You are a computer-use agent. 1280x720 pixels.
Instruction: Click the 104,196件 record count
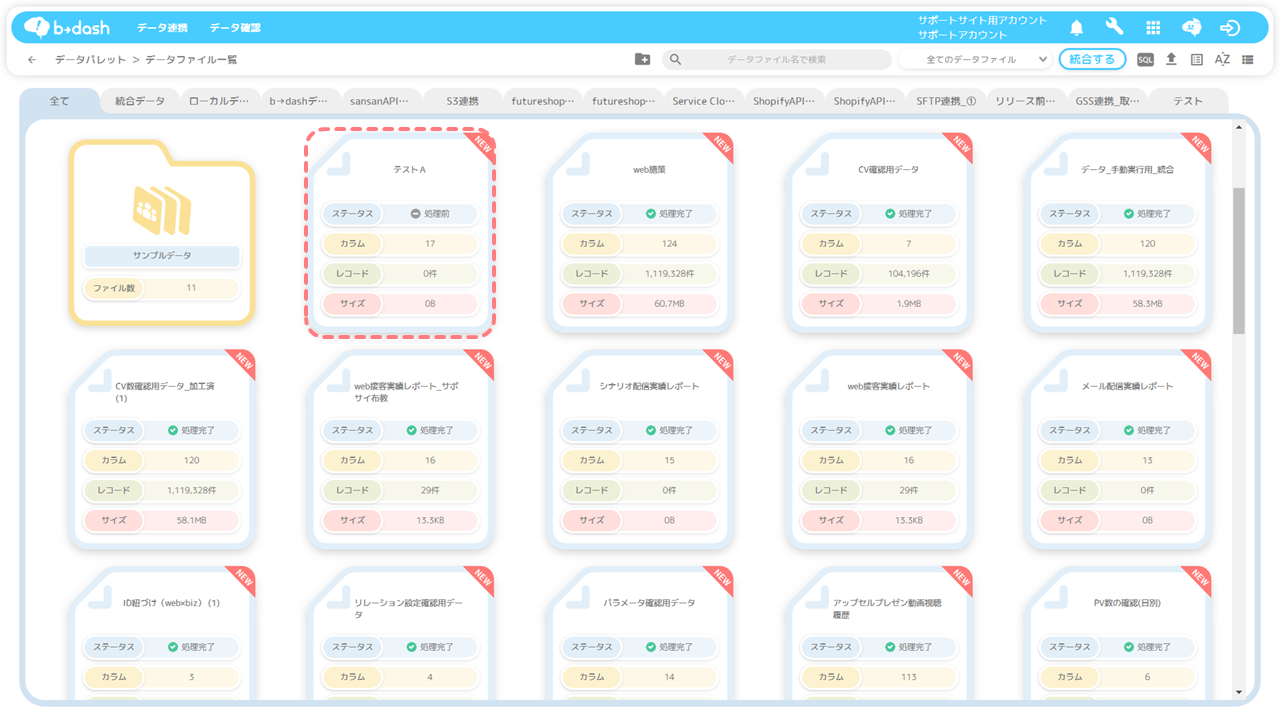click(x=908, y=274)
